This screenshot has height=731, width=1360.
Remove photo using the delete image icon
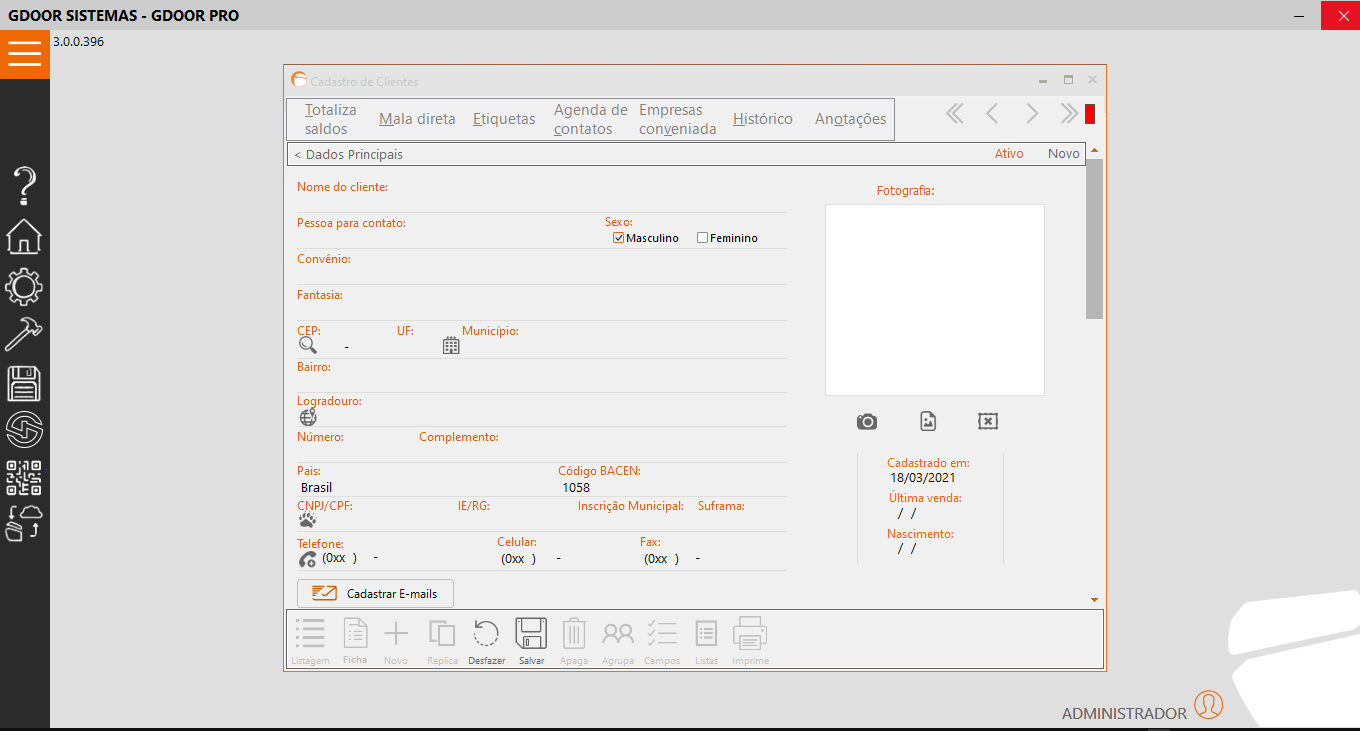click(x=987, y=422)
